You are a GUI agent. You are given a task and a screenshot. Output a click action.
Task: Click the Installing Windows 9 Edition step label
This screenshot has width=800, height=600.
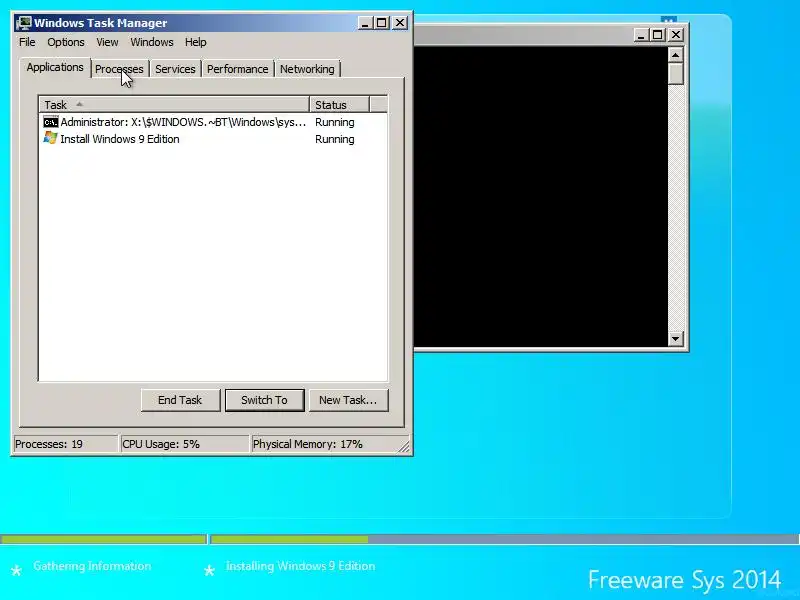[301, 566]
